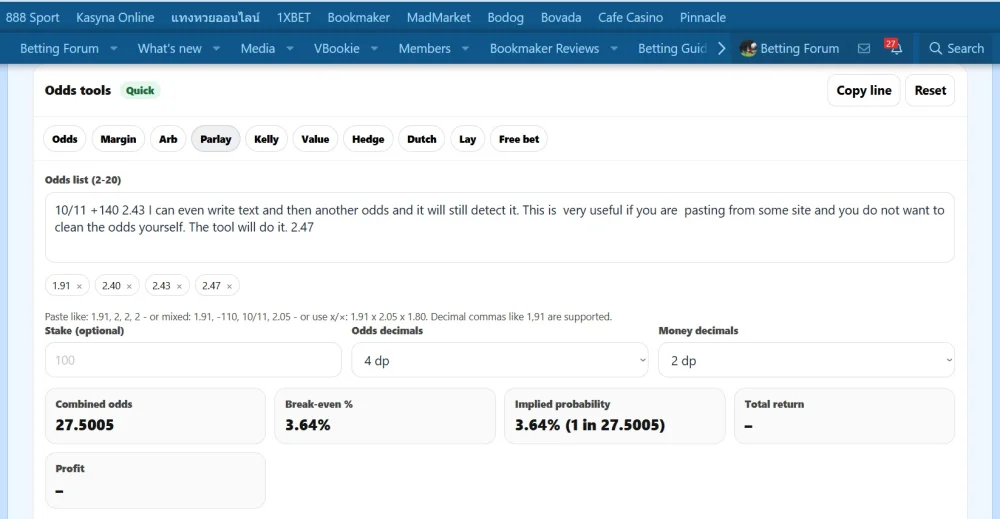The width and height of the screenshot is (1000, 519).
Task: Open the Odds decimals 4 dp dropdown
Action: (499, 360)
